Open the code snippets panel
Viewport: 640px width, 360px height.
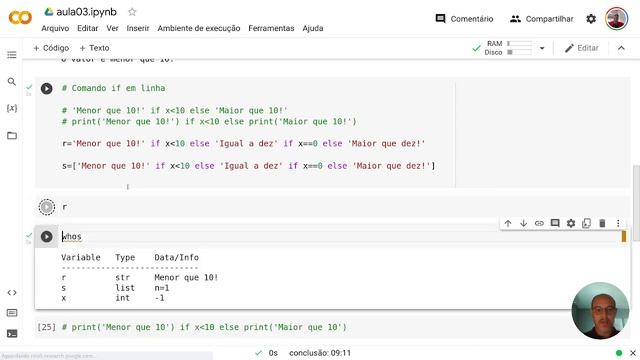point(12,293)
